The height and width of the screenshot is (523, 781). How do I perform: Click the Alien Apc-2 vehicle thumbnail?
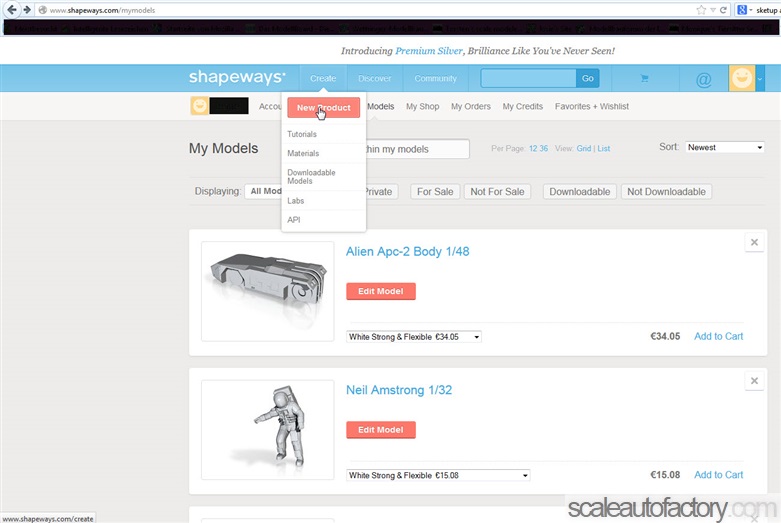click(267, 291)
